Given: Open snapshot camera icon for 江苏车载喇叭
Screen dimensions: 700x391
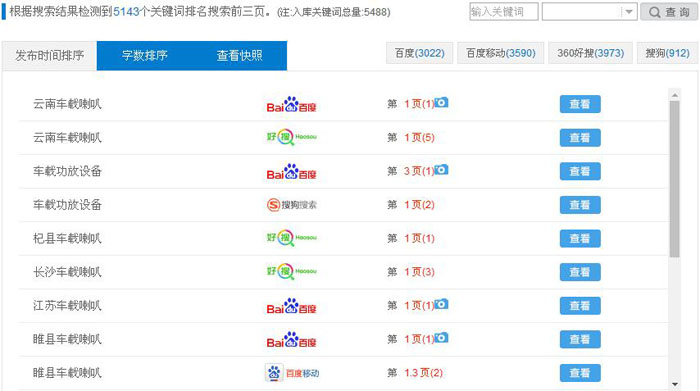Looking at the screenshot, I should coord(441,304).
